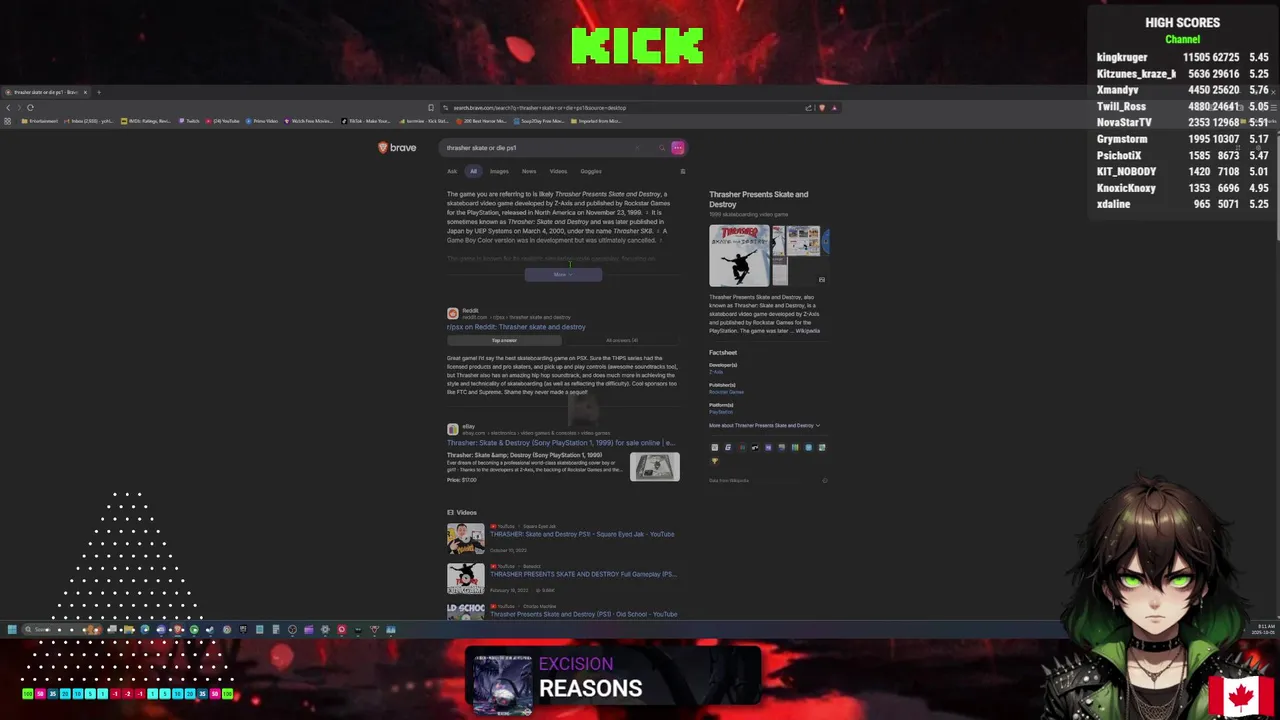Close the thrasher skate or die tab
Image resolution: width=1280 pixels, height=720 pixels.
(85, 92)
